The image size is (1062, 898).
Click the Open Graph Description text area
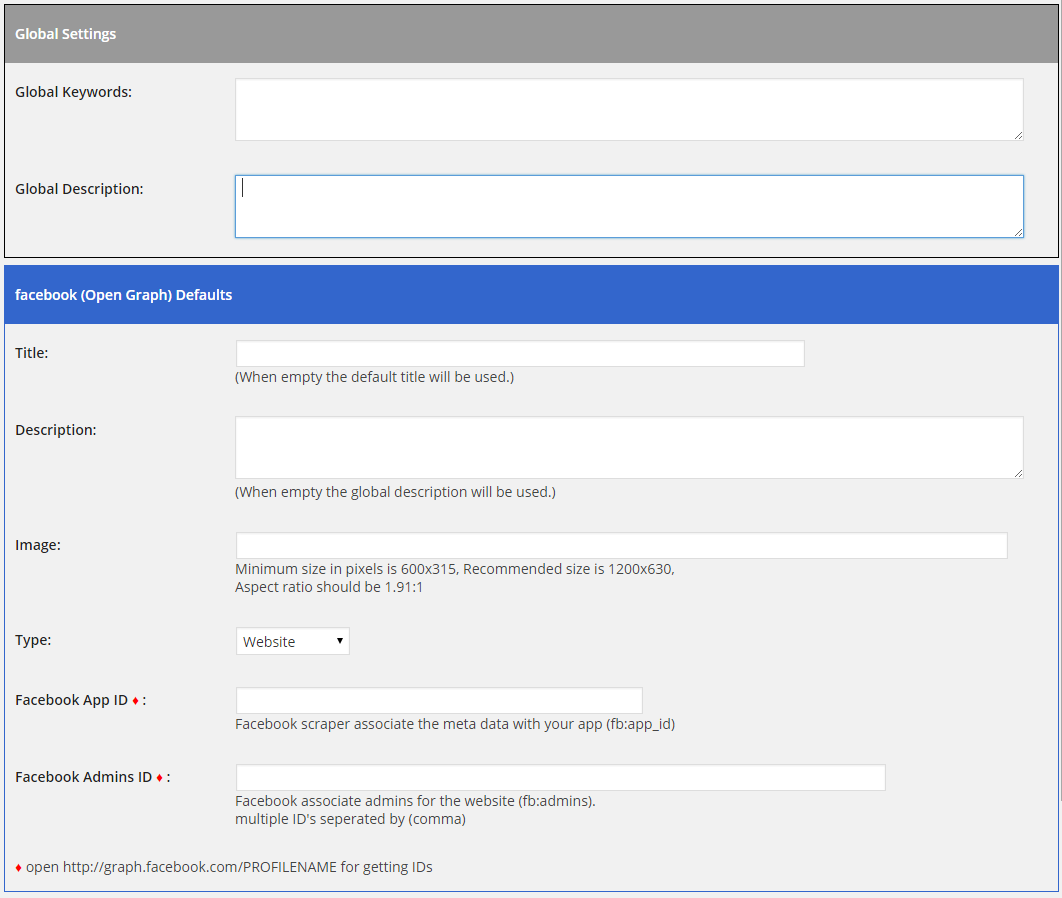coord(628,447)
